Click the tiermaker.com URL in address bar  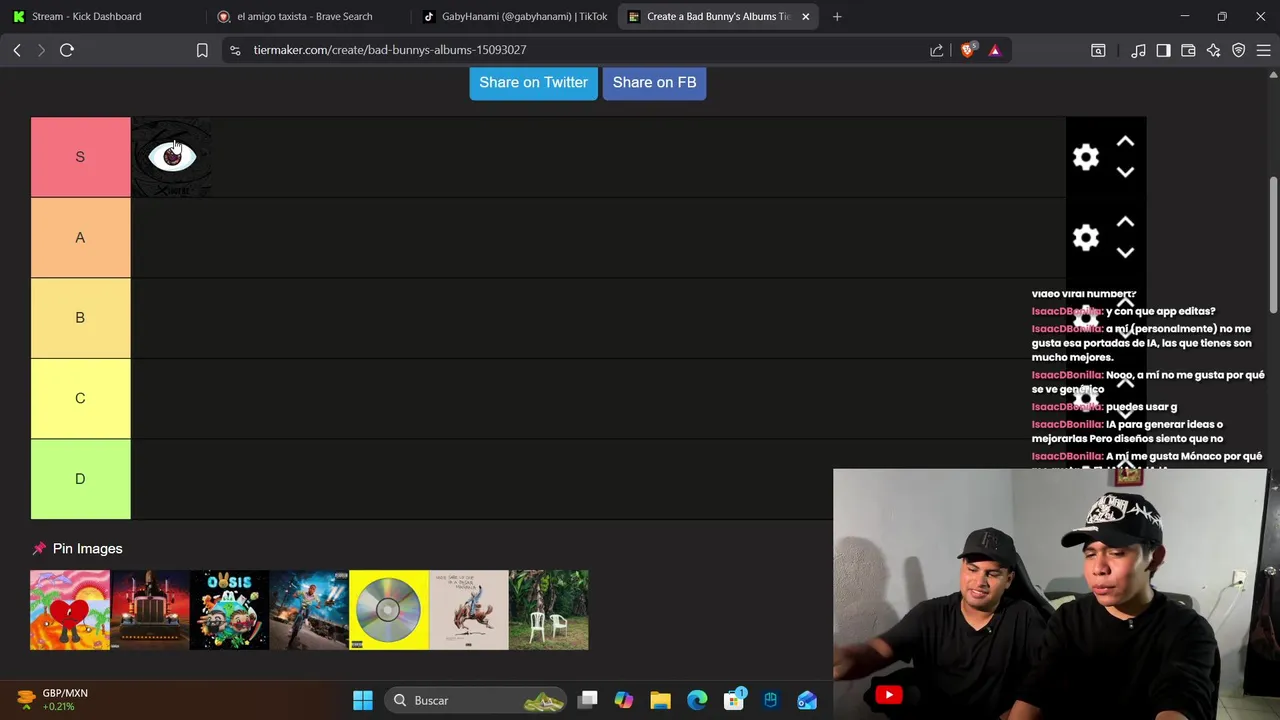click(390, 50)
